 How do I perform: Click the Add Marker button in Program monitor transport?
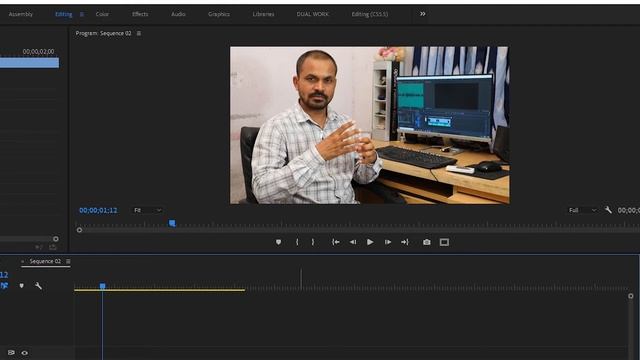pyautogui.click(x=278, y=242)
